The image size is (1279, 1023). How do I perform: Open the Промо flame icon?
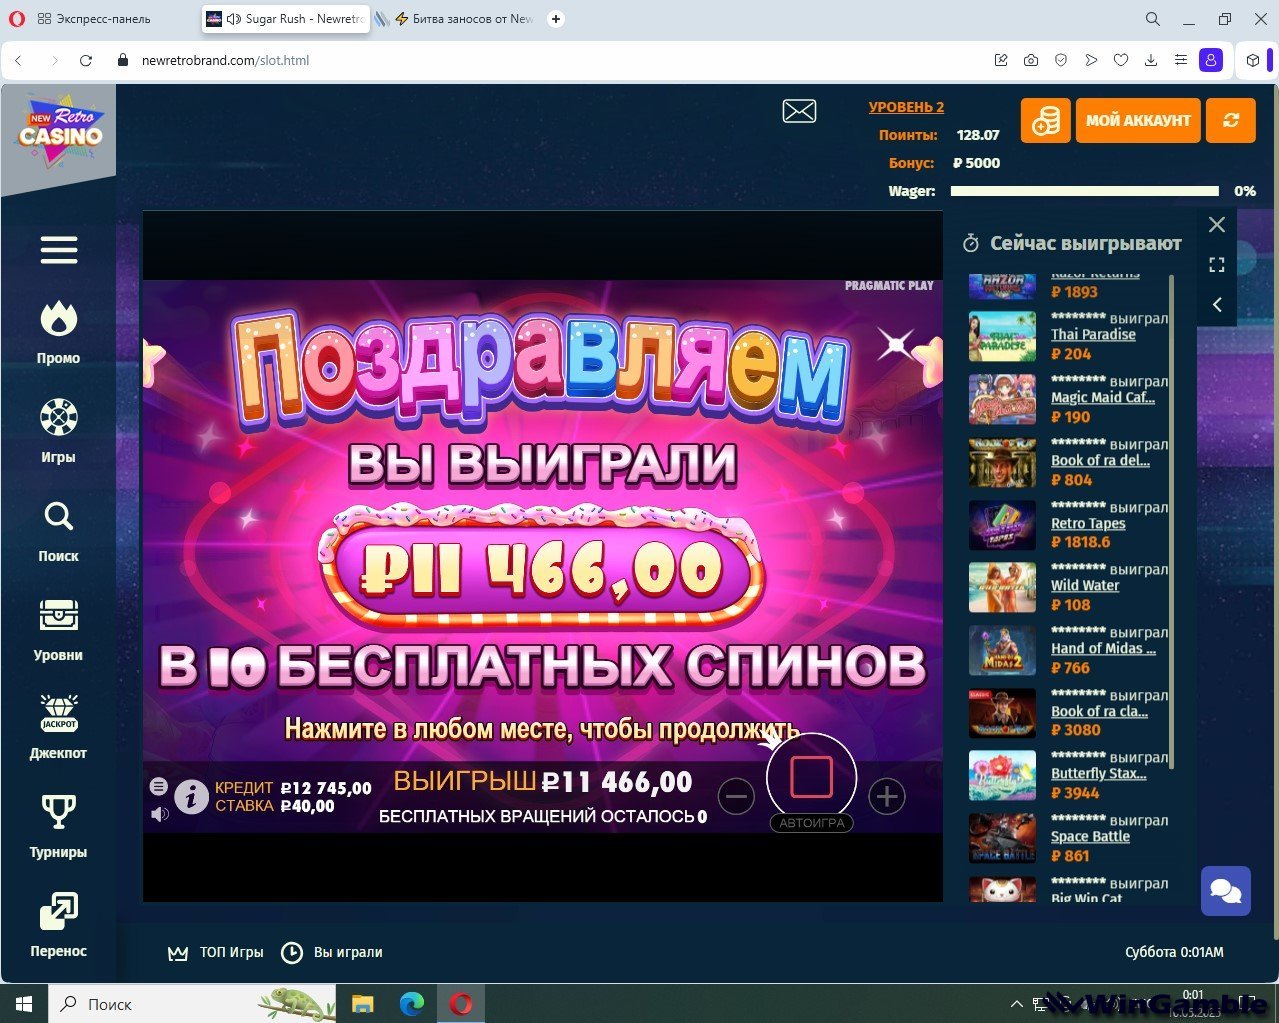(58, 320)
